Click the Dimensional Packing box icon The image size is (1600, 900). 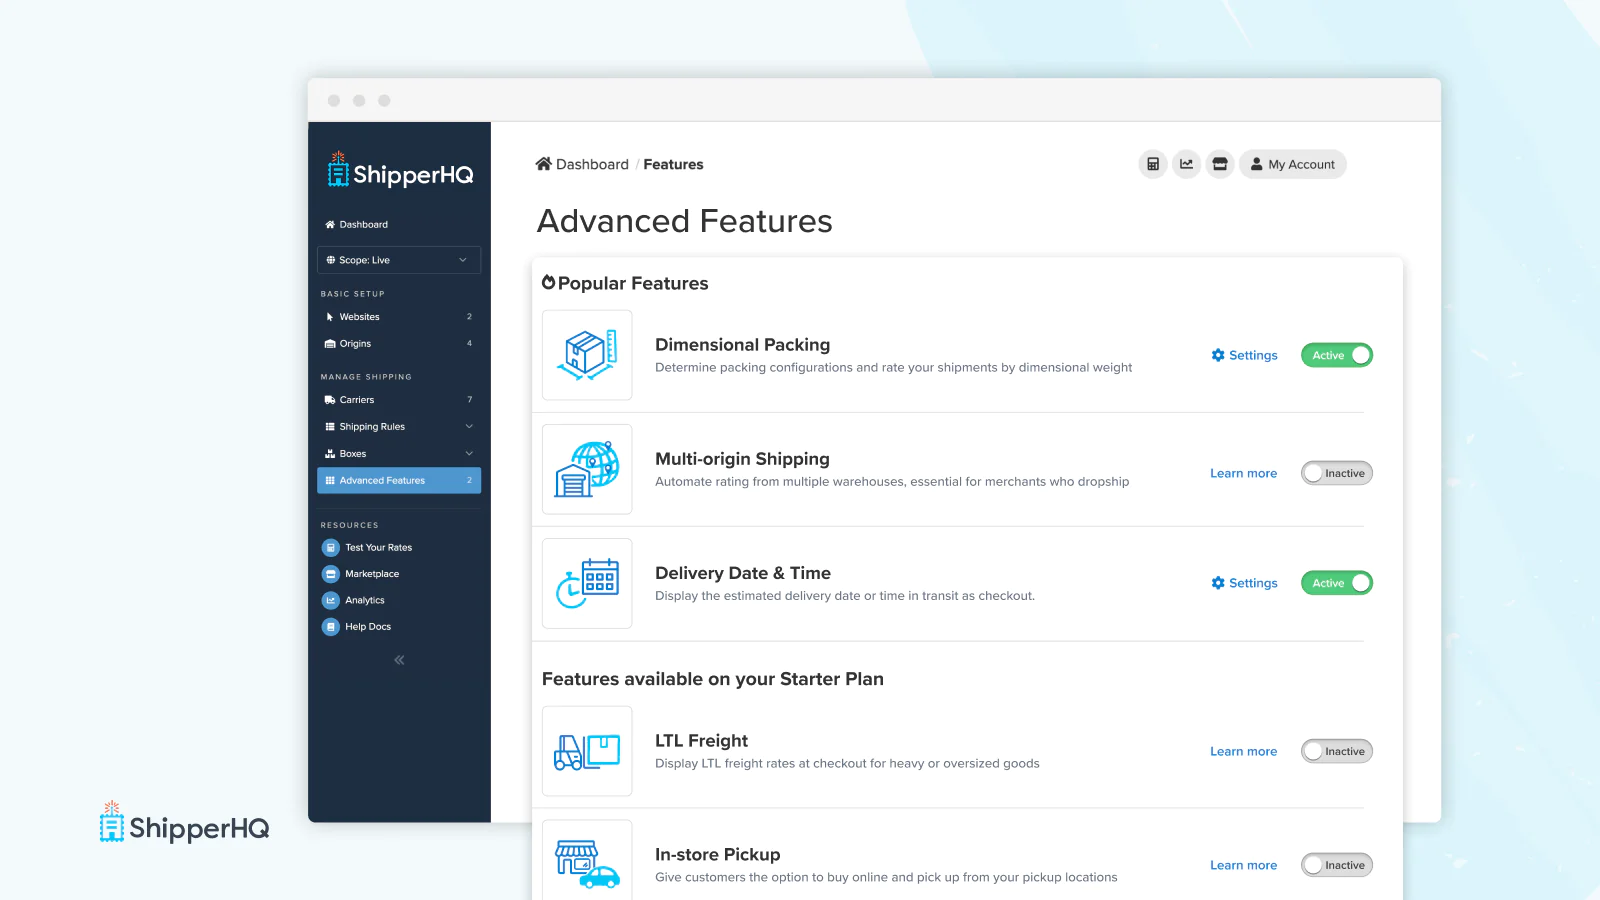[x=587, y=355]
